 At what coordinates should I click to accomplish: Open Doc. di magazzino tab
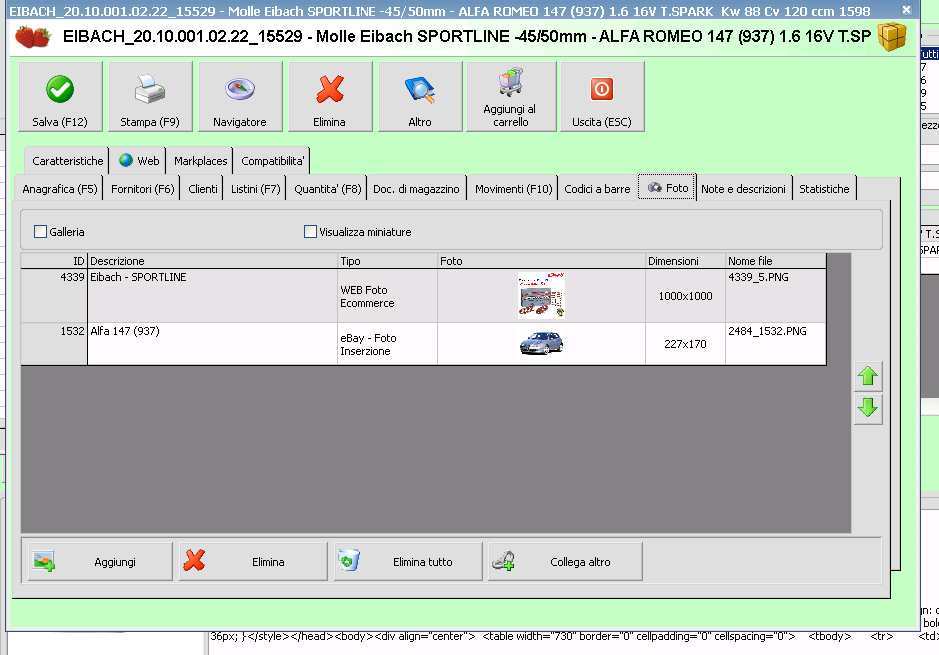click(x=416, y=189)
